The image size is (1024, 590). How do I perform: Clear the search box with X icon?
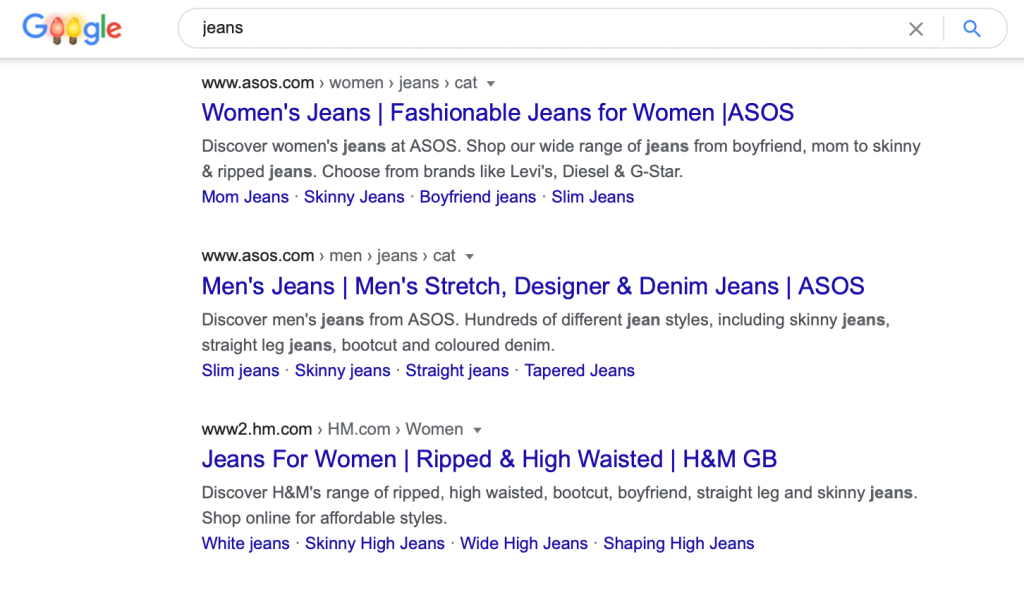pyautogui.click(x=916, y=29)
